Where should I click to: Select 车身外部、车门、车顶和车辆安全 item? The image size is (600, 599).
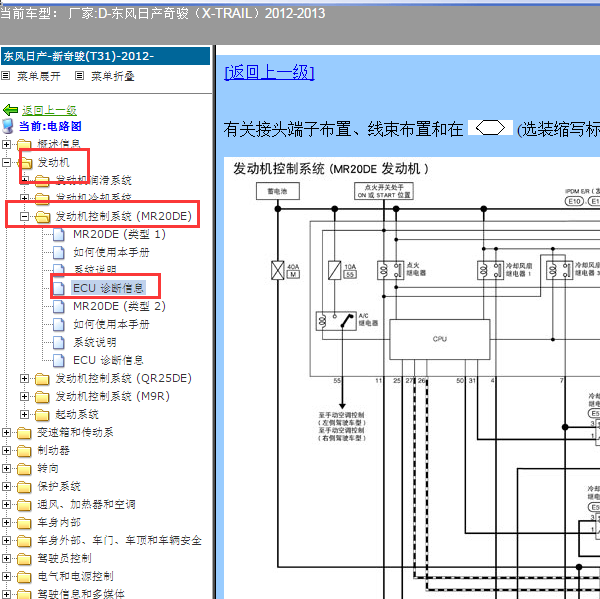click(x=119, y=540)
